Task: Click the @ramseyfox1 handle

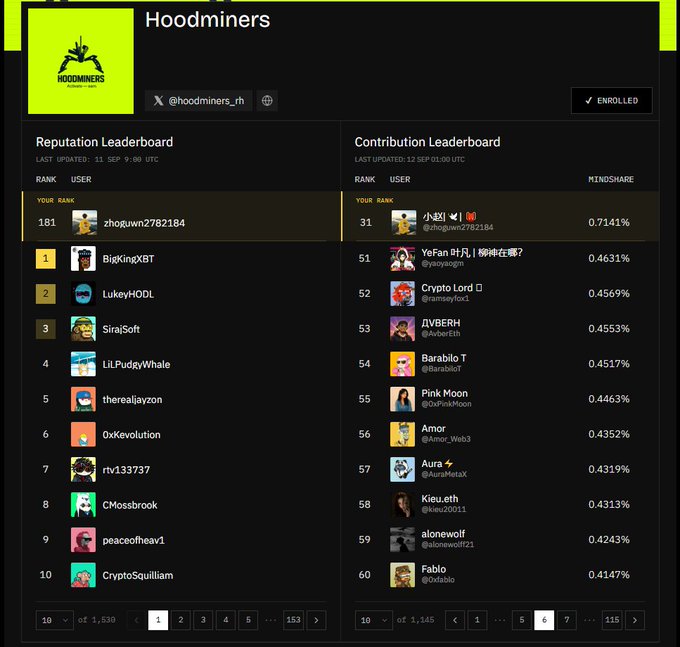Action: pos(445,298)
